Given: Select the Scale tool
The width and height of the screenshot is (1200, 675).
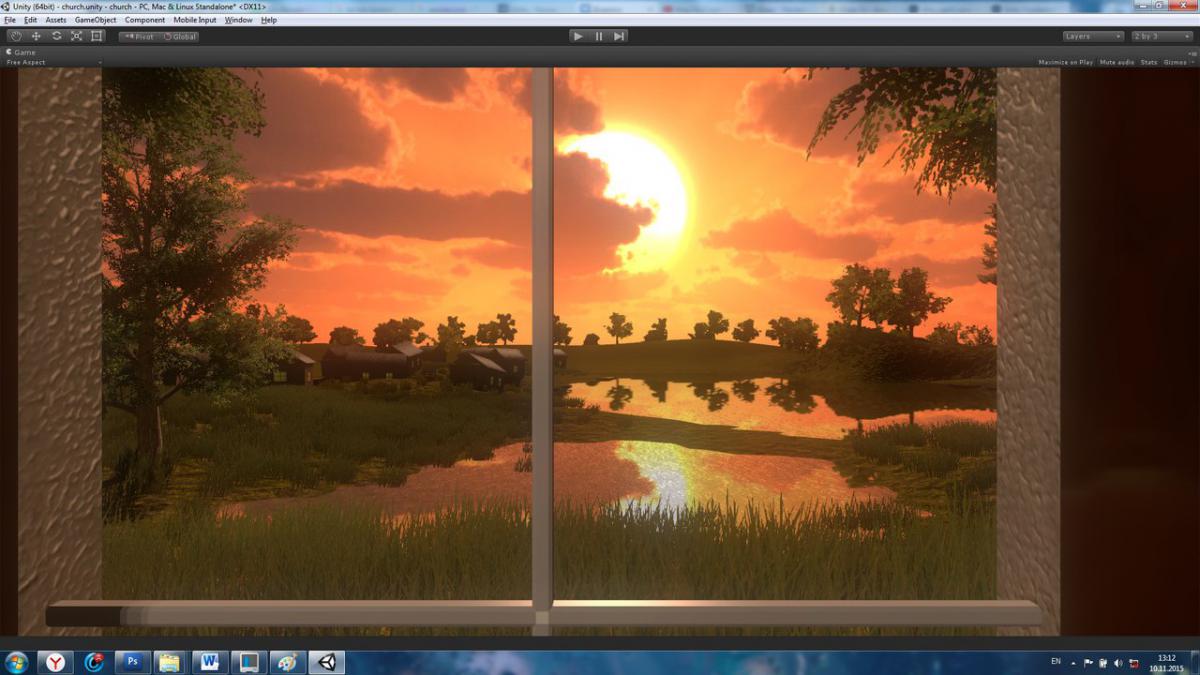Looking at the screenshot, I should coord(76,36).
